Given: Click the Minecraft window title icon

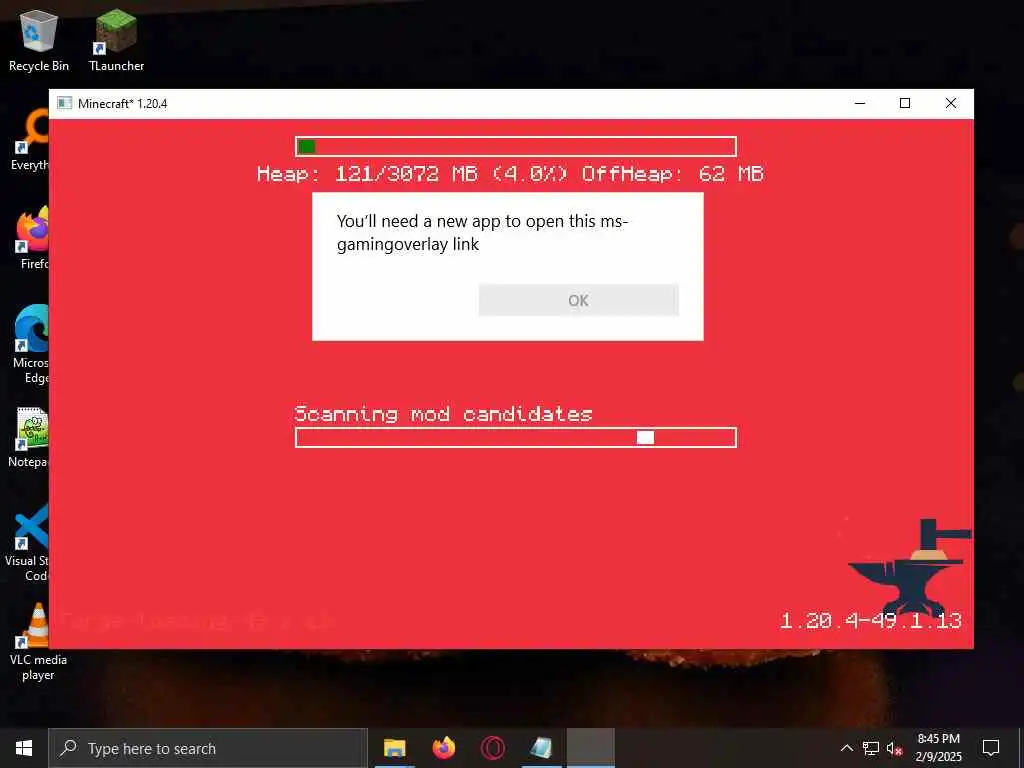Looking at the screenshot, I should coord(64,103).
